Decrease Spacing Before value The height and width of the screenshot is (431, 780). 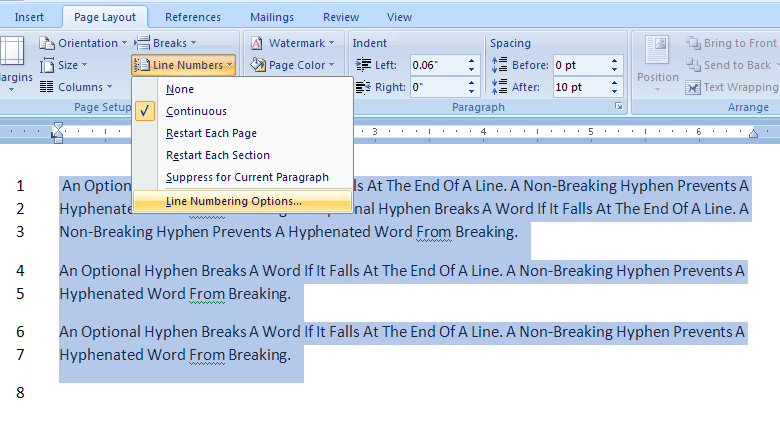click(614, 69)
